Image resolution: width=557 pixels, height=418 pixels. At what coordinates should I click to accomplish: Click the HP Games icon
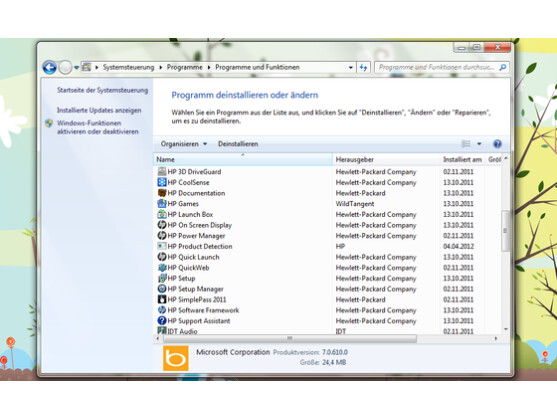pos(162,203)
